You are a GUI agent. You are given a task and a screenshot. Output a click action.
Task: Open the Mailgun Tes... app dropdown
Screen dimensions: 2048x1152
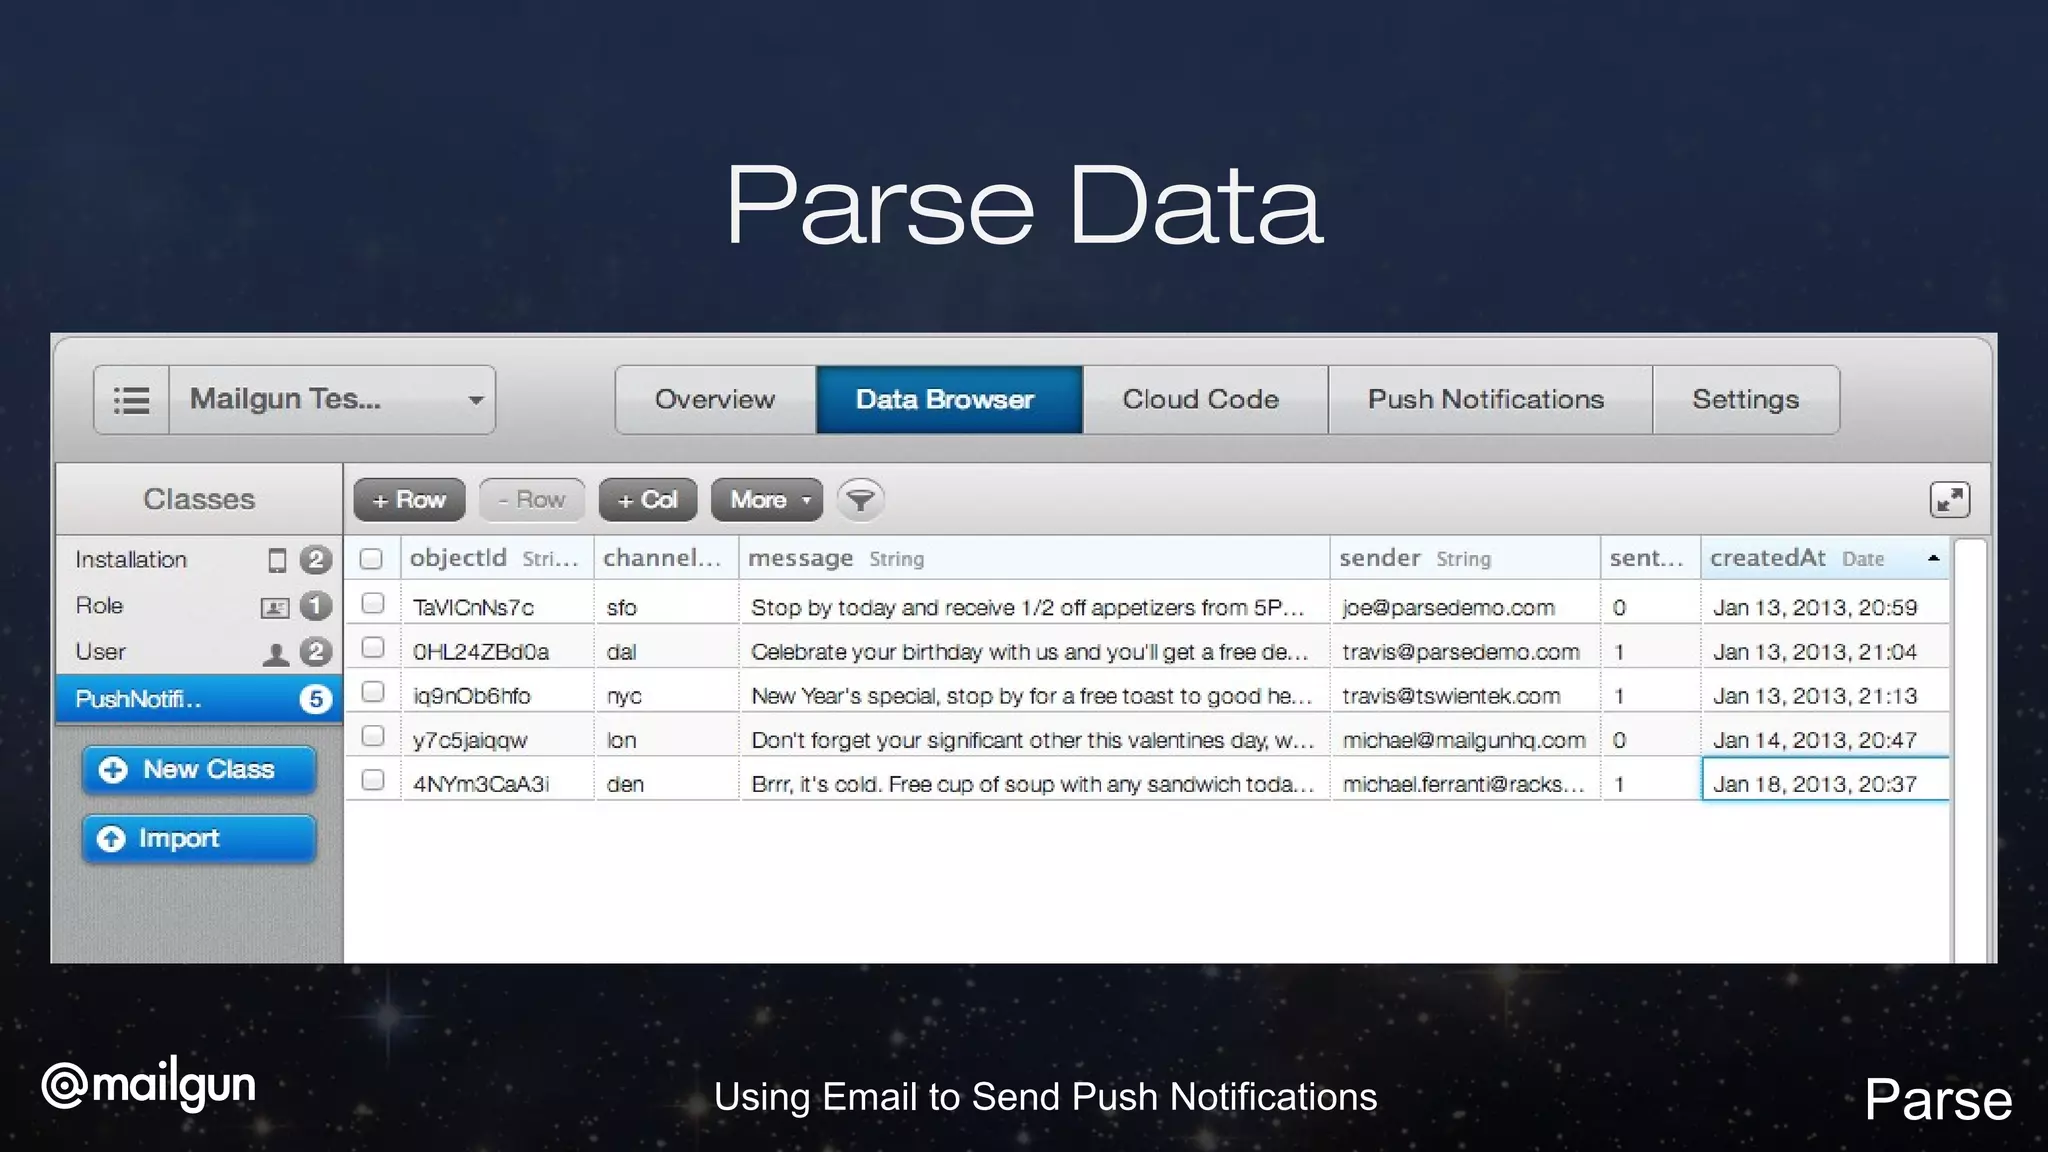pyautogui.click(x=332, y=400)
